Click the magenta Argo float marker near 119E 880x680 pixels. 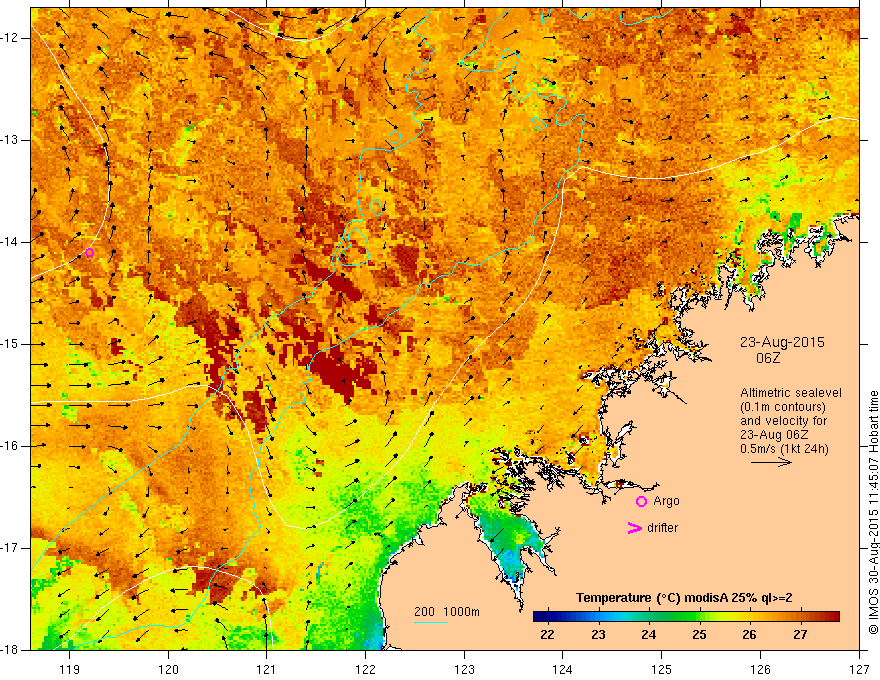pos(89,252)
